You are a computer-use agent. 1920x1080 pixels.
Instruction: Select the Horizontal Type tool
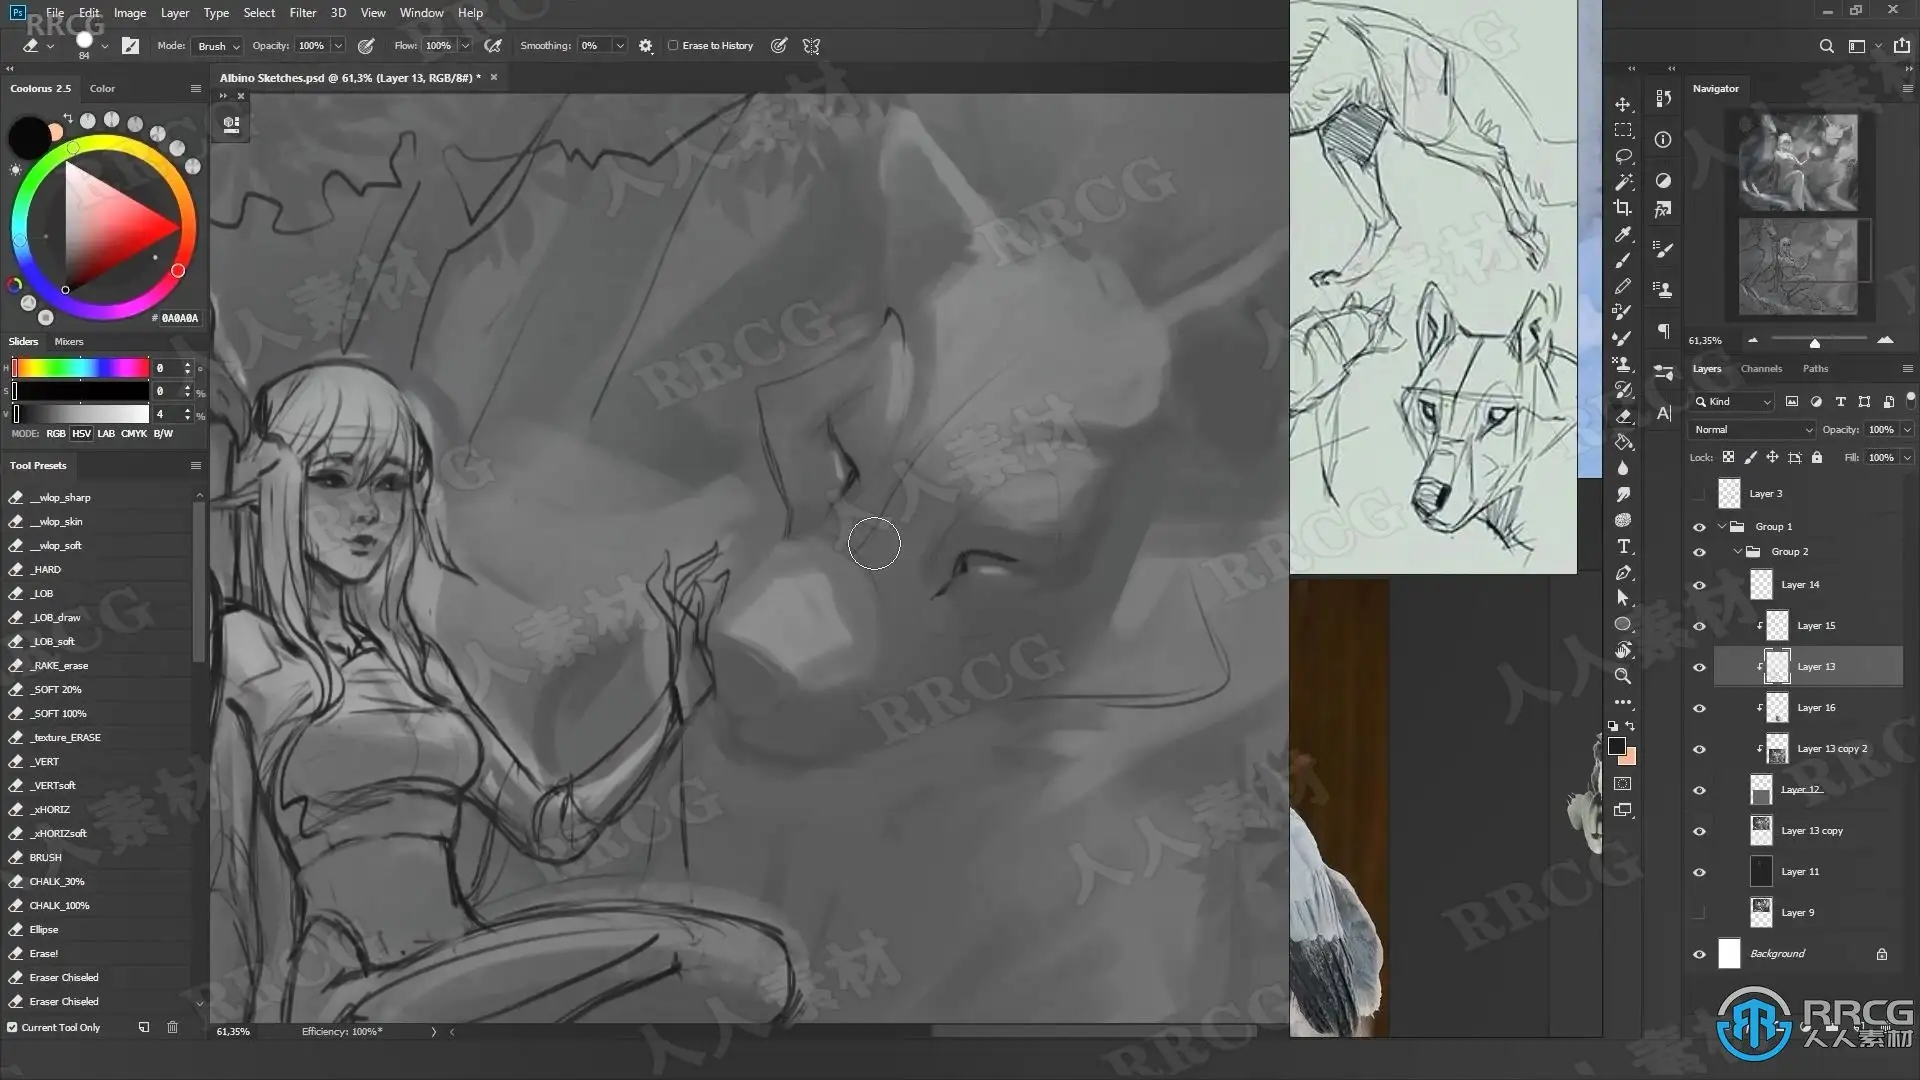[x=1623, y=546]
